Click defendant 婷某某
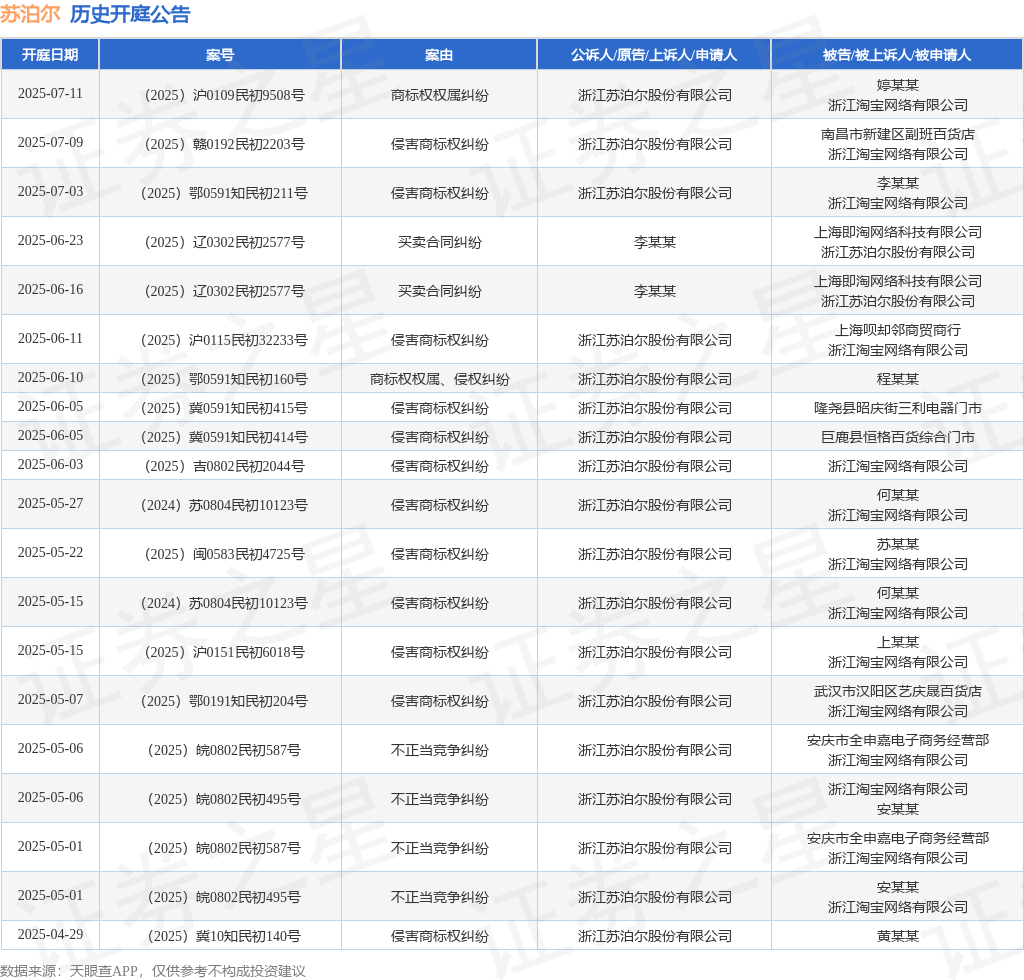This screenshot has height=980, width=1024. tap(897, 86)
